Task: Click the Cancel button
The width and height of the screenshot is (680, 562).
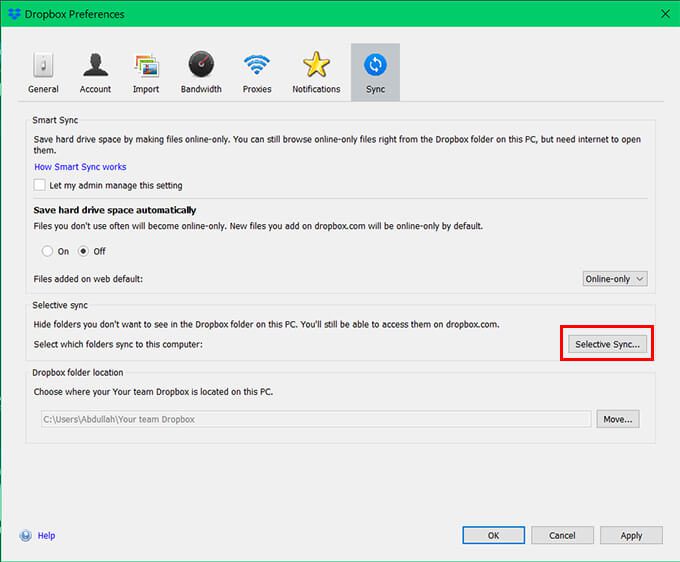Action: tap(562, 536)
